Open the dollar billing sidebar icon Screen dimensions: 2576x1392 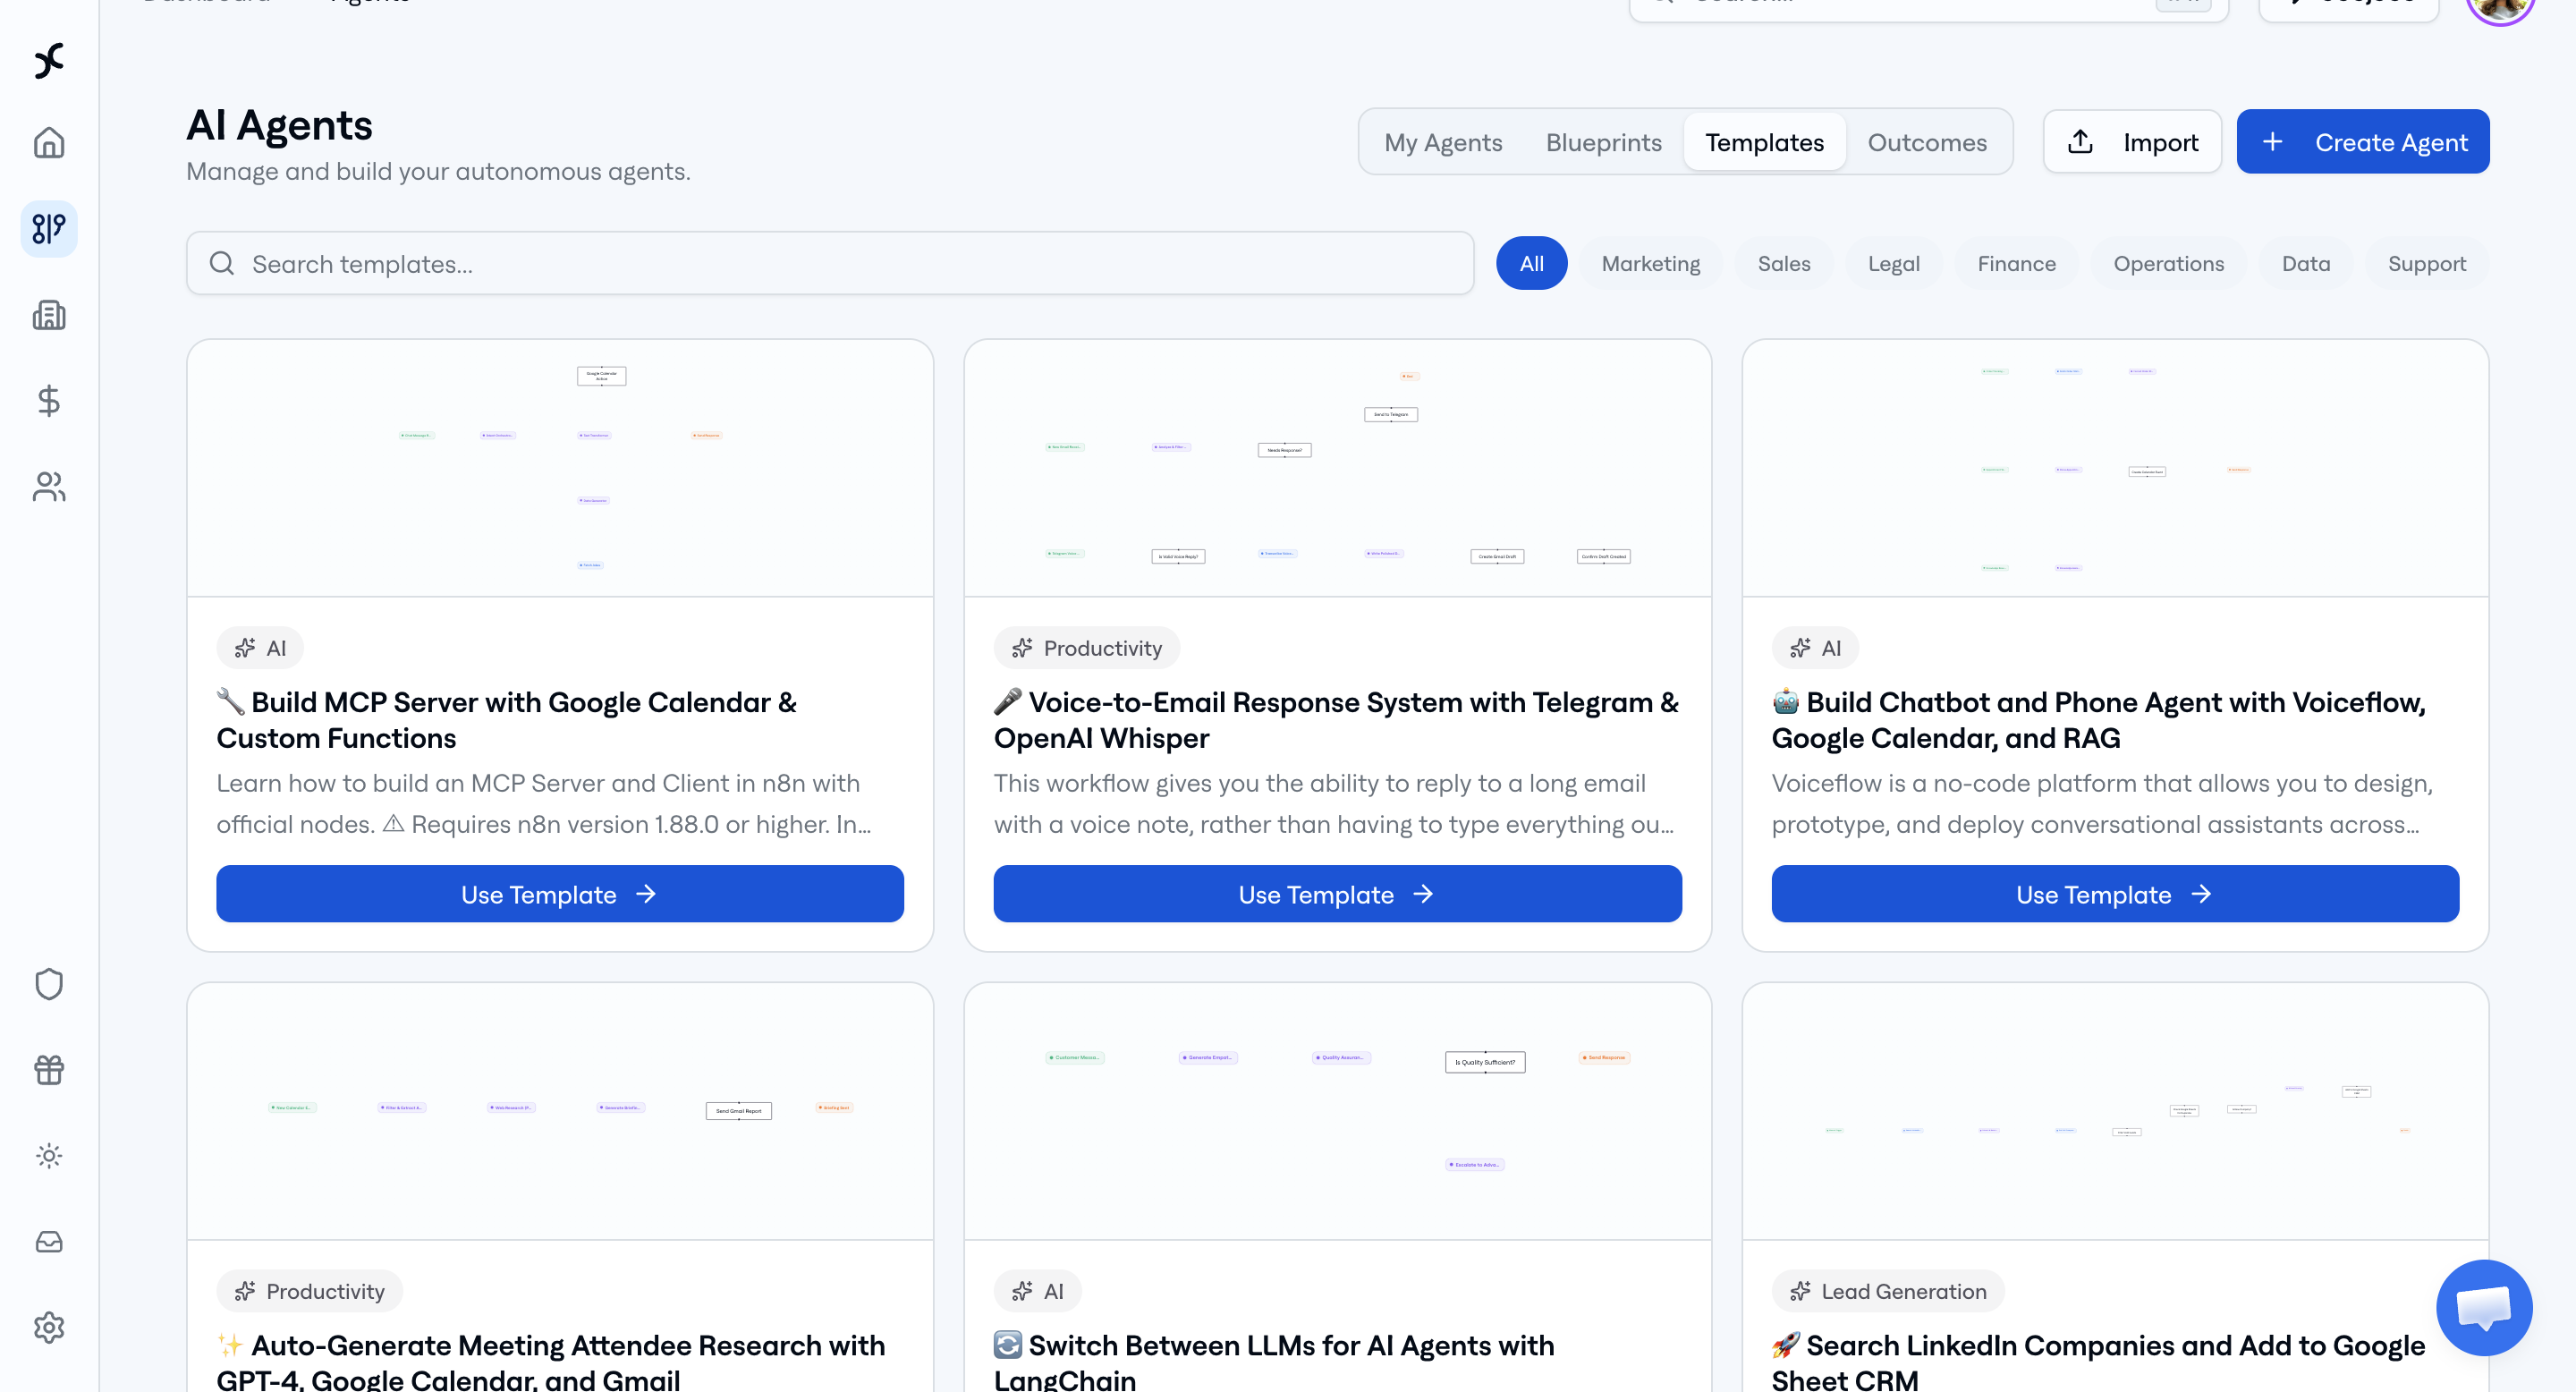[49, 401]
